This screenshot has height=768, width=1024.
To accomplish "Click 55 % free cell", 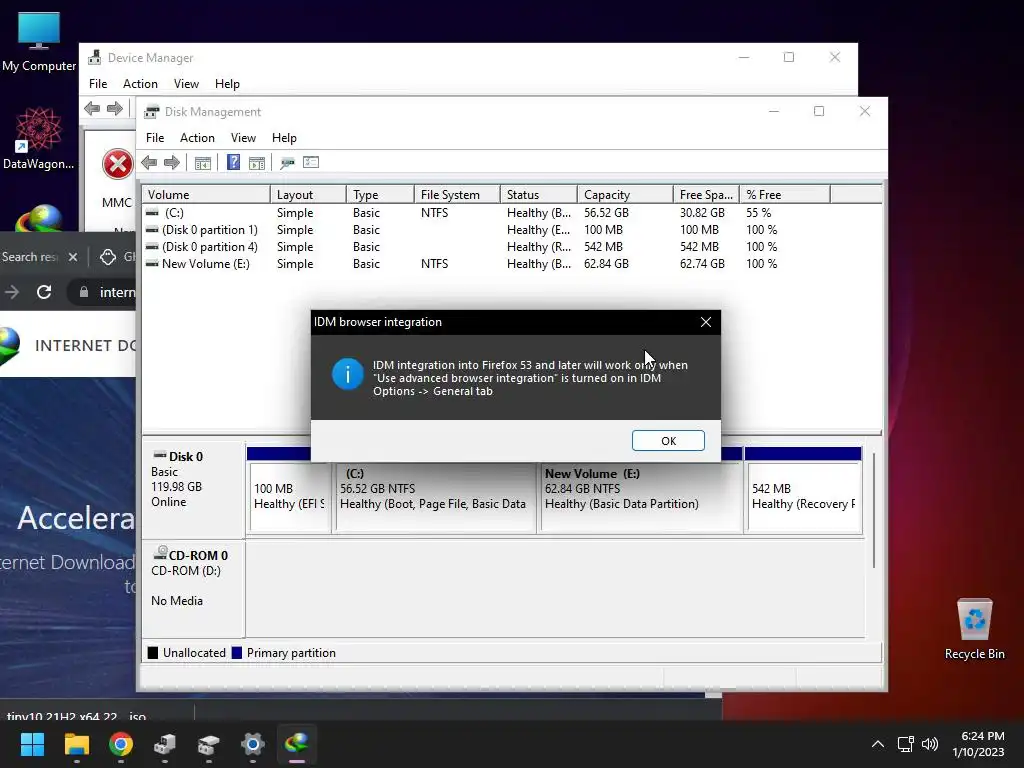I will [758, 213].
